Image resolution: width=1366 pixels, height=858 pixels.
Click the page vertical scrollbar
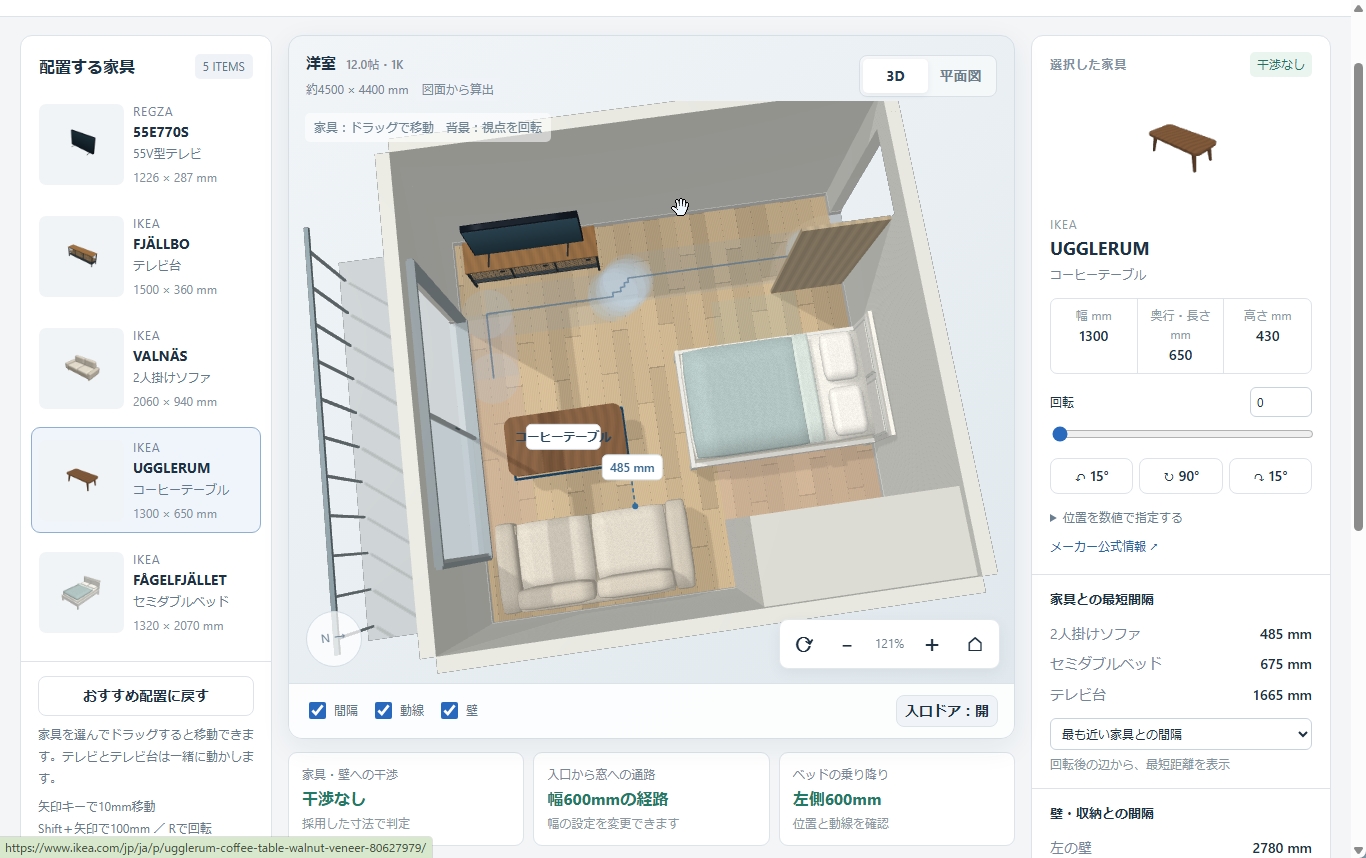pyautogui.click(x=1358, y=295)
